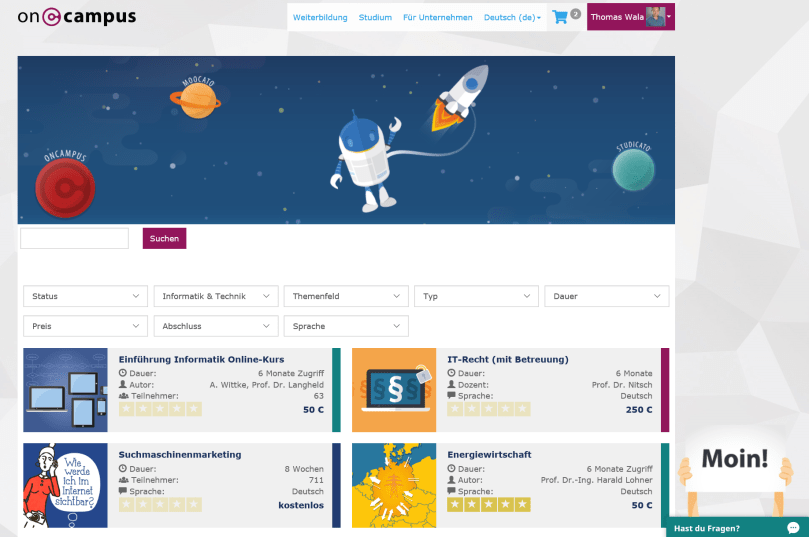Click Einführung Informatik course thumbnail
809x537 pixels.
pos(66,390)
